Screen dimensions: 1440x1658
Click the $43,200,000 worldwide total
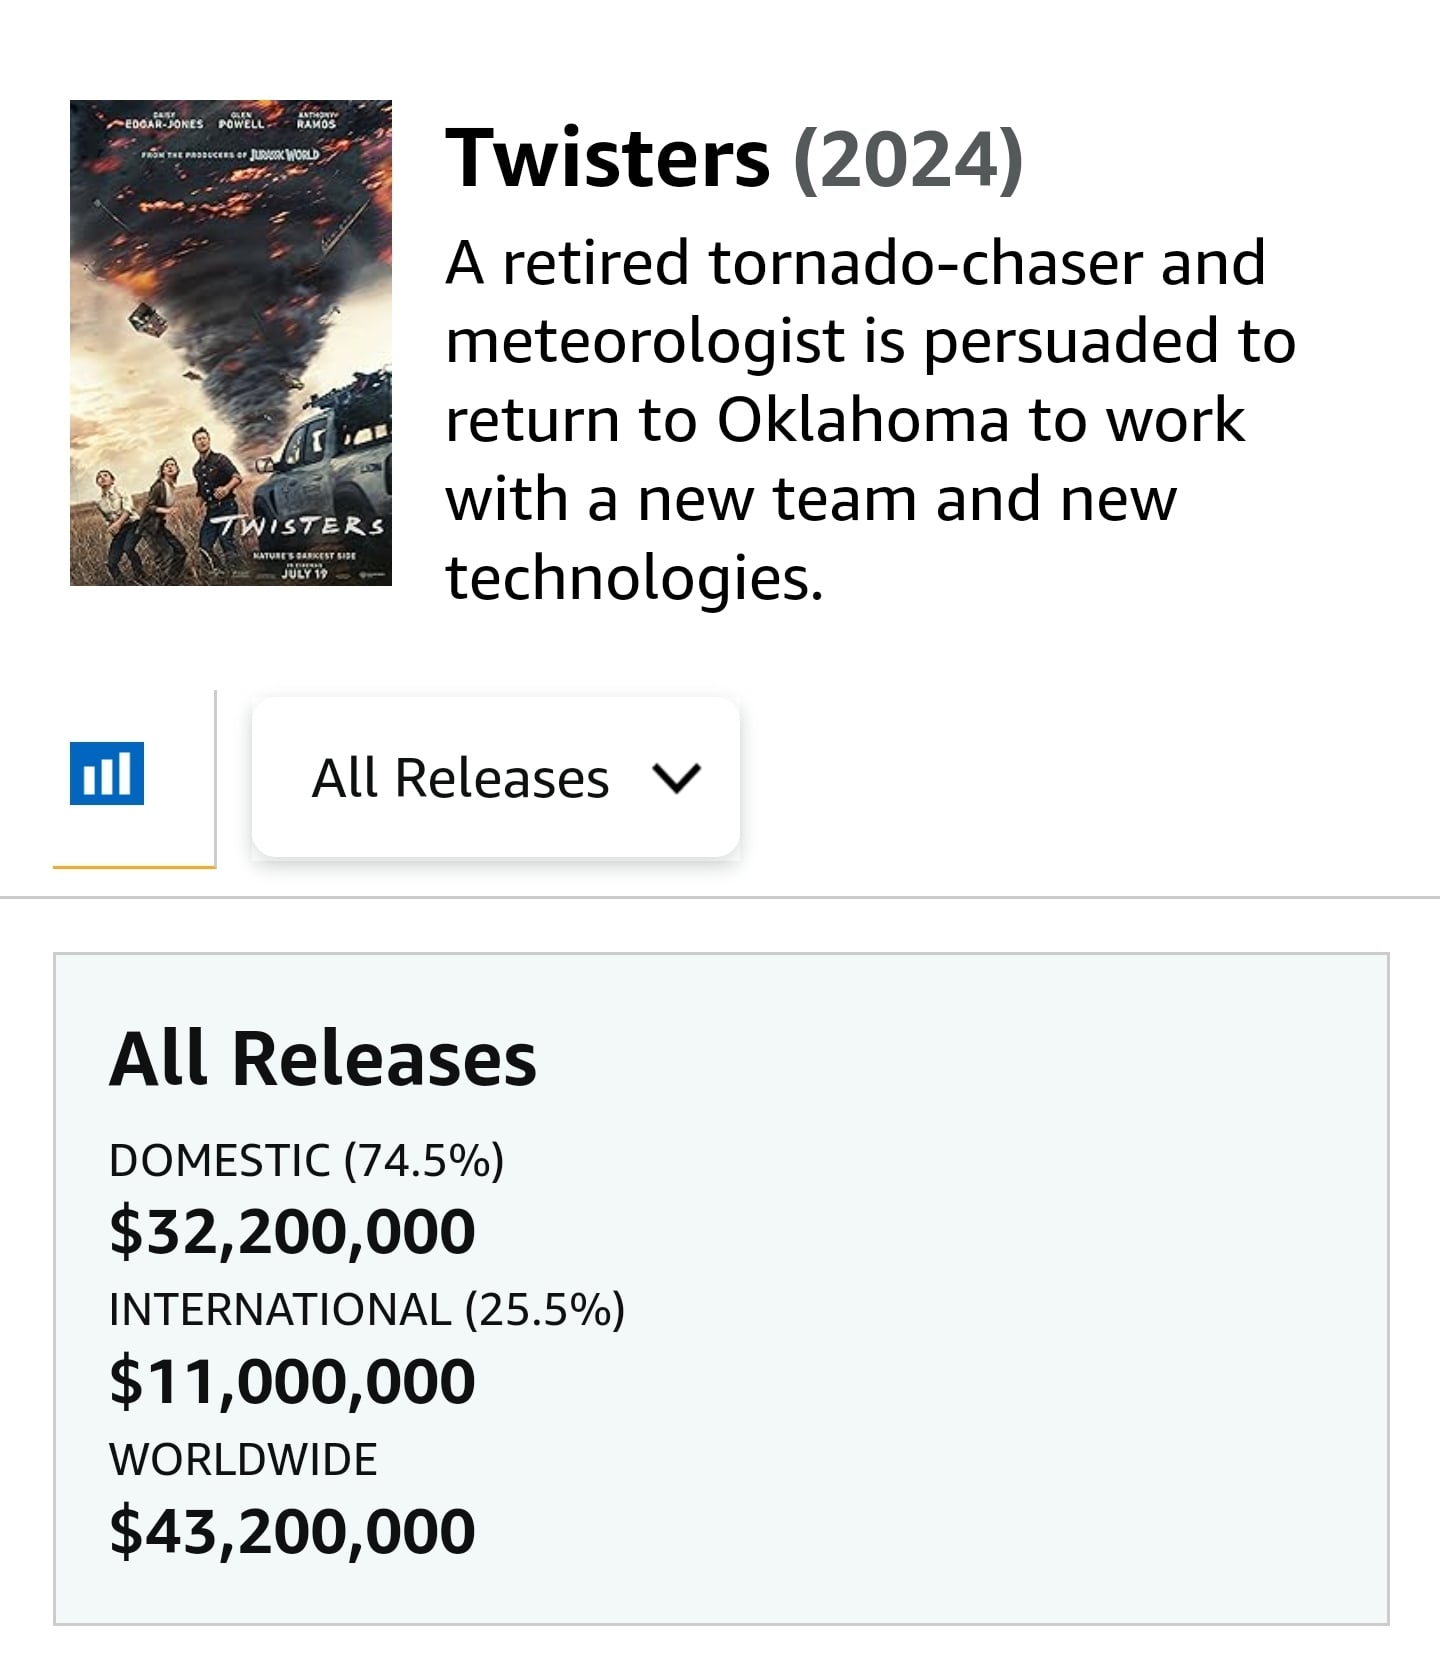[292, 1530]
